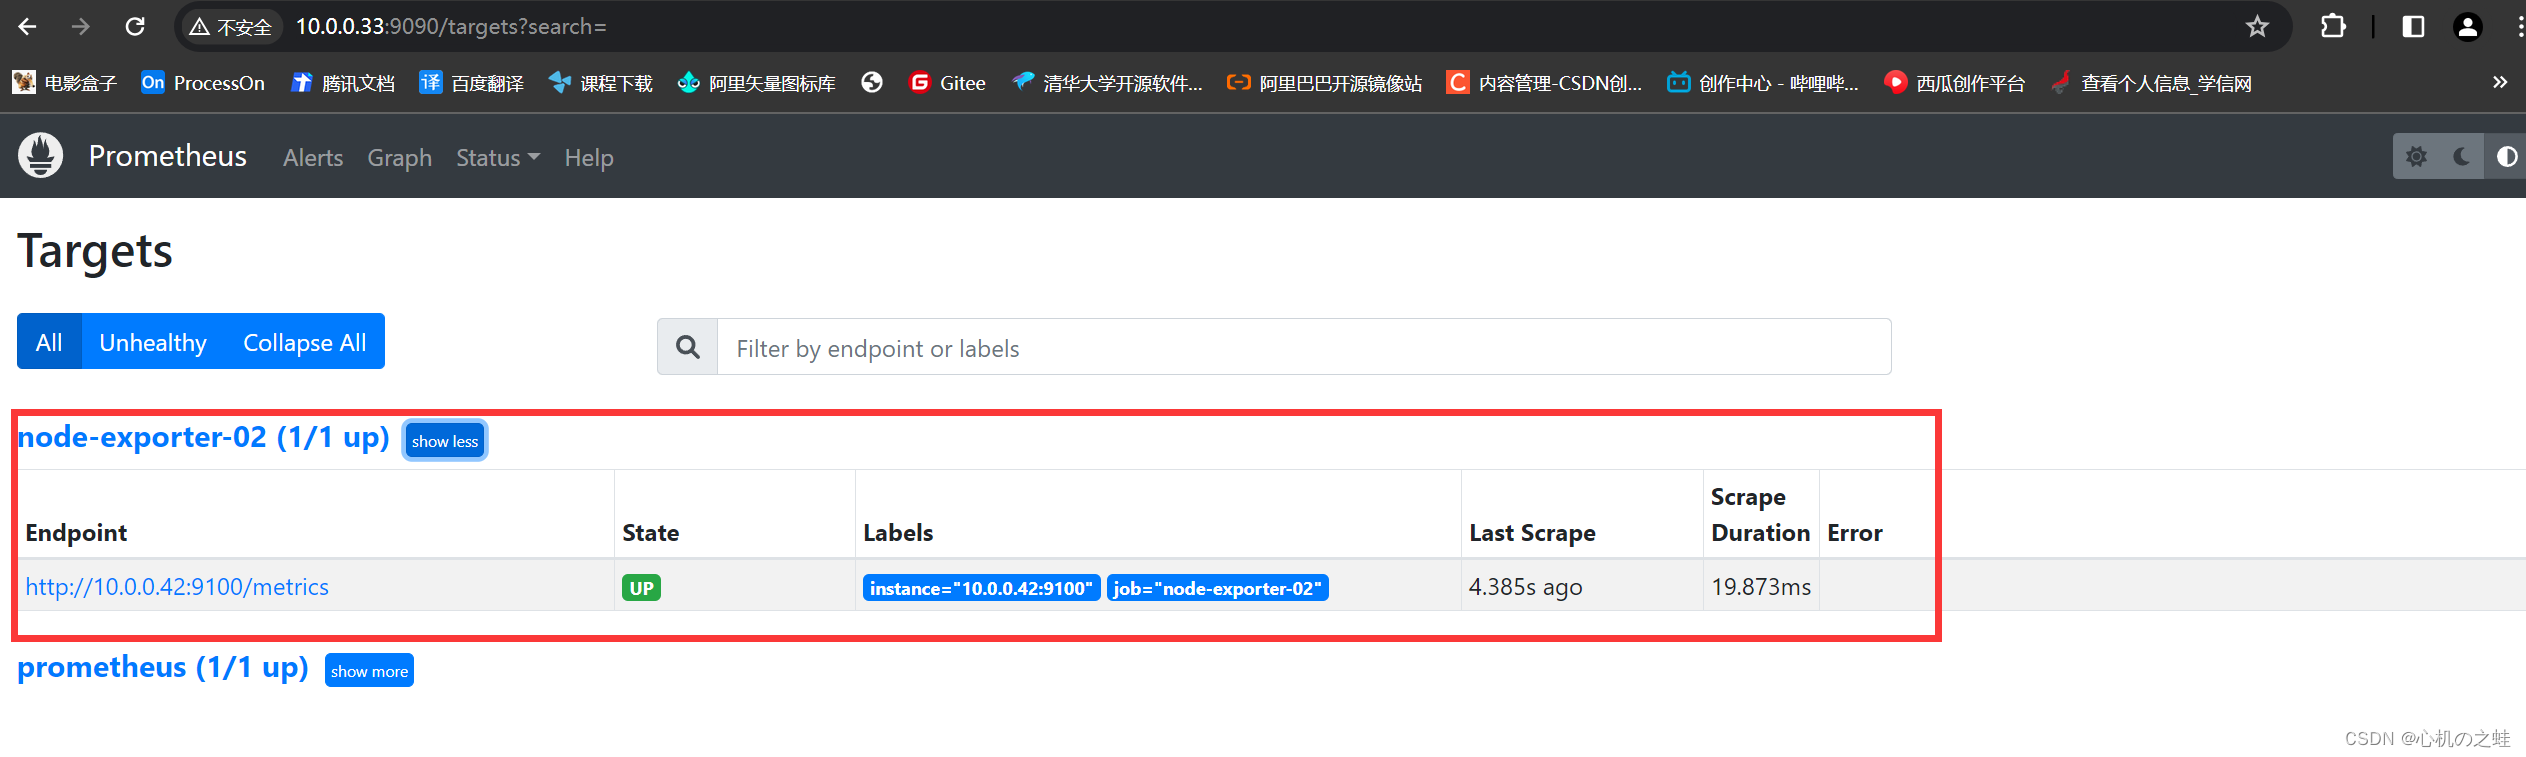This screenshot has width=2526, height=757.
Task: Collapse node-exporter-02 with show less
Action: pyautogui.click(x=445, y=441)
